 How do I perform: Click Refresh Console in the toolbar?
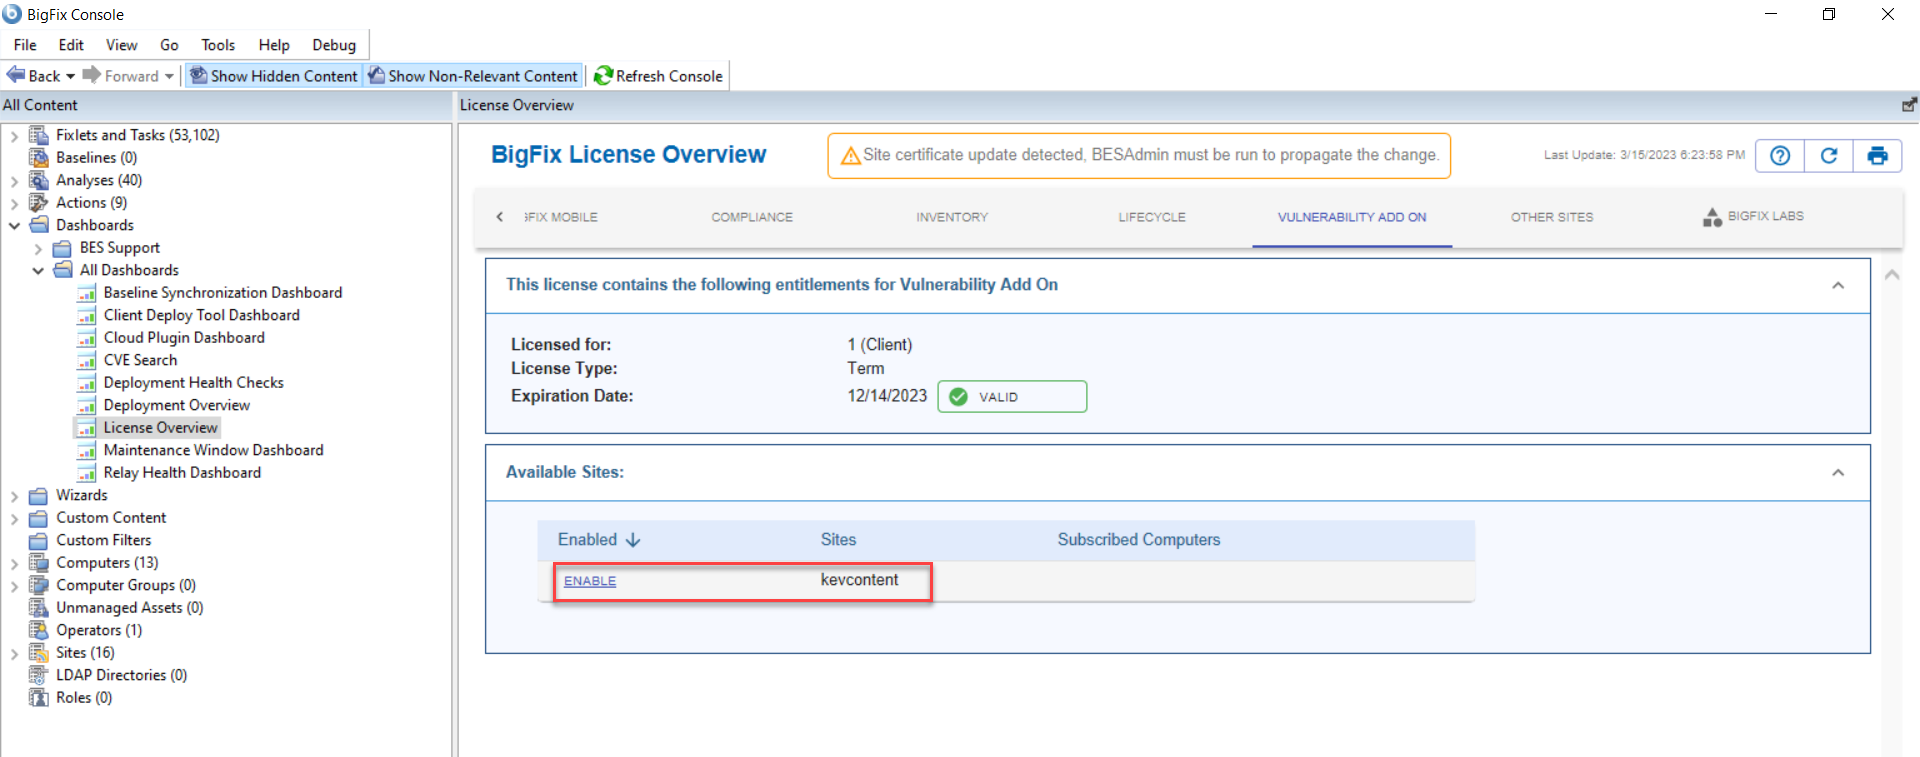point(658,76)
